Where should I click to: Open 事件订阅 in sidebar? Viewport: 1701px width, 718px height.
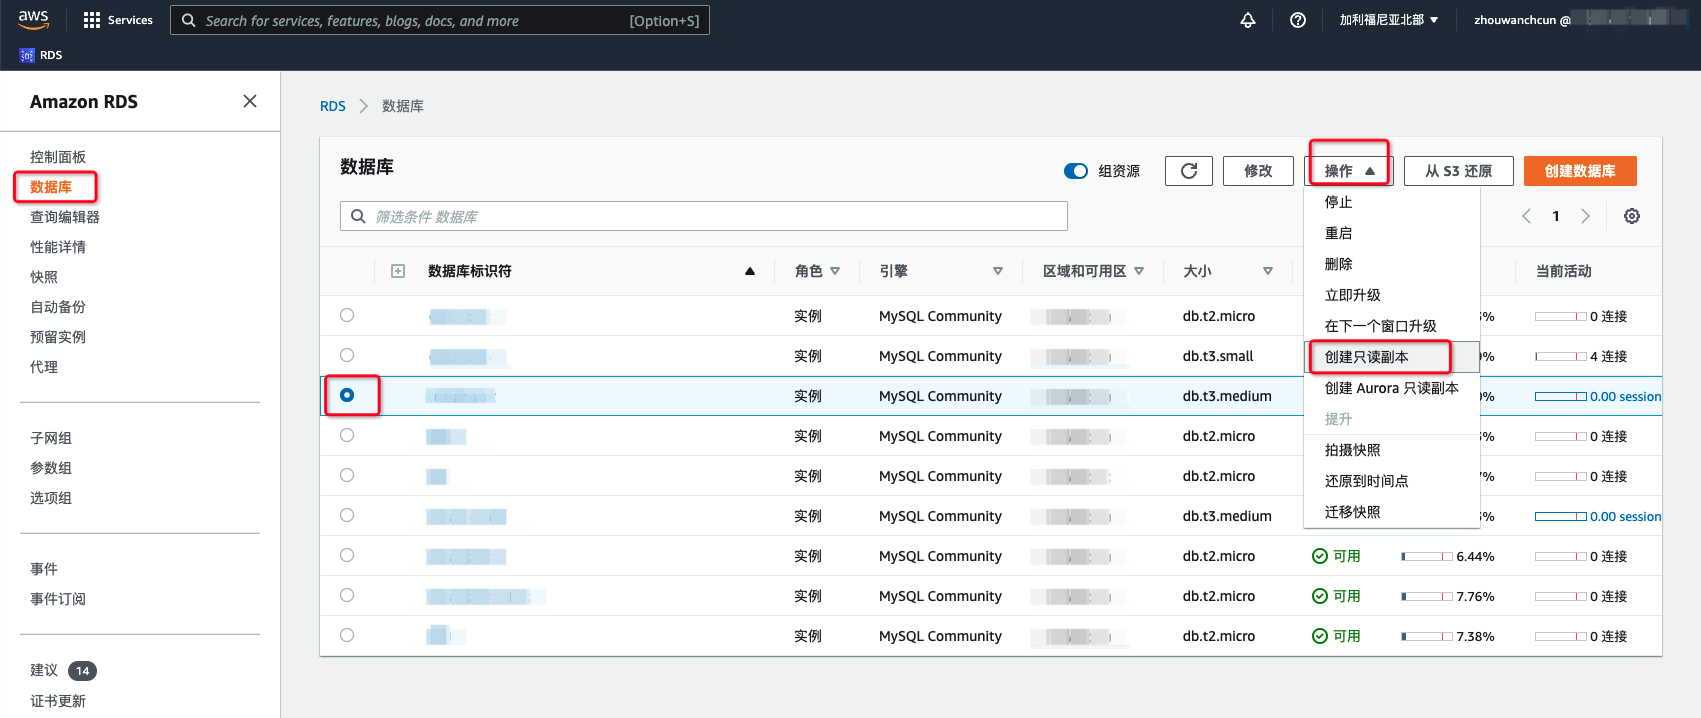pos(58,599)
